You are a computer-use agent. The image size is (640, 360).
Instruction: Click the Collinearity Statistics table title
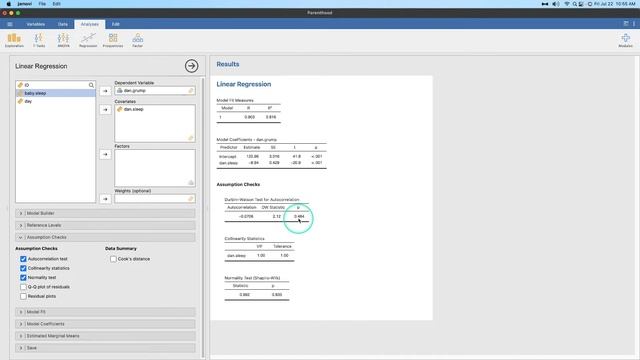(244, 238)
